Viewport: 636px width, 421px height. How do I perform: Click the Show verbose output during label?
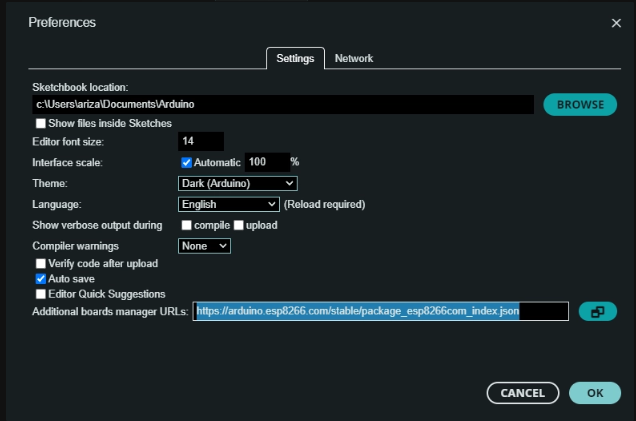point(97,225)
